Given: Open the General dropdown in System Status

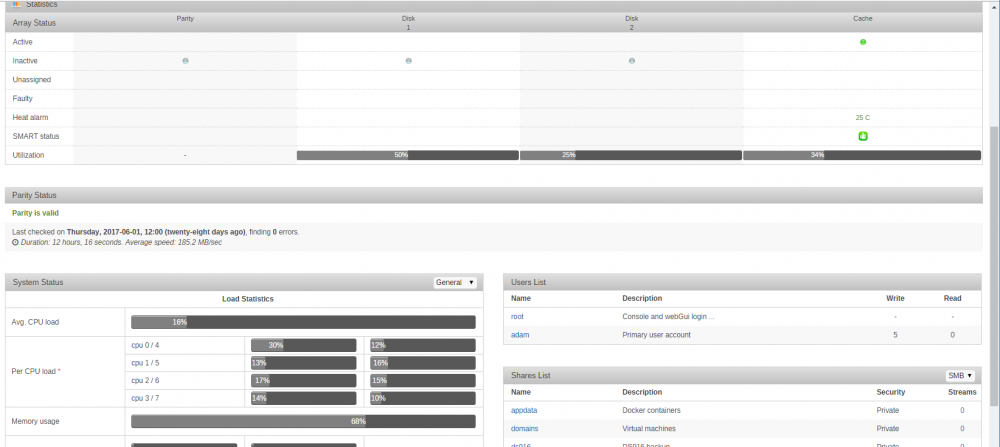Looking at the screenshot, I should coord(455,282).
